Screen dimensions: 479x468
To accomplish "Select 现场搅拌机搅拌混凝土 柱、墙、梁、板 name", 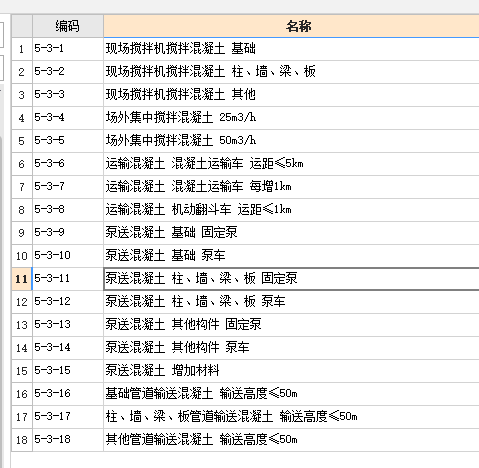I will 291,72.
